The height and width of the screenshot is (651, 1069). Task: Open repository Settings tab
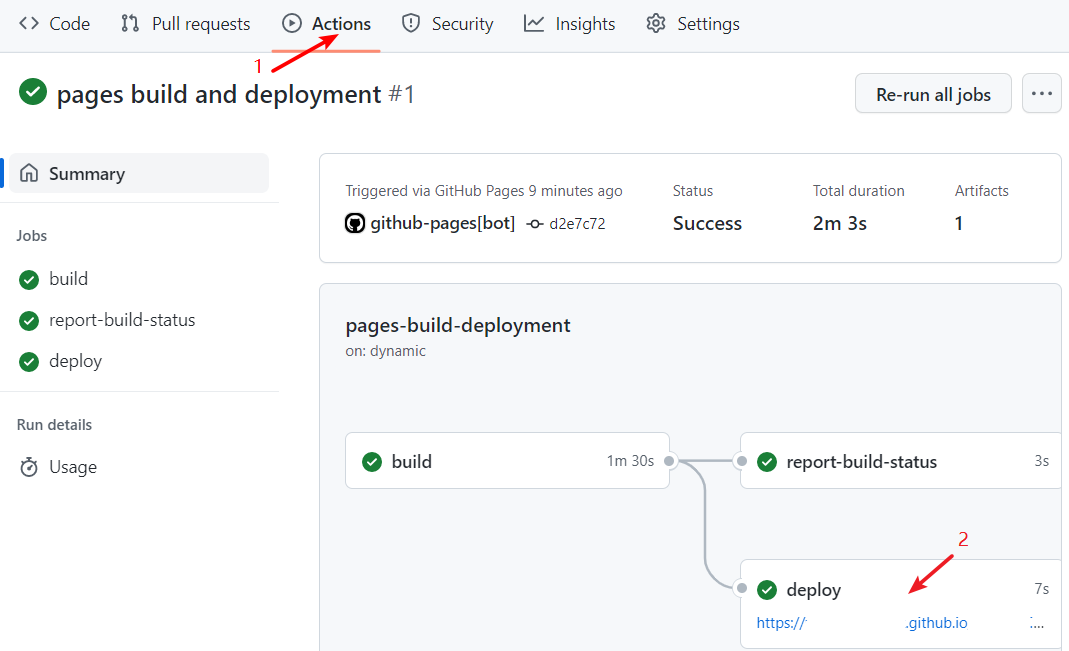(x=693, y=24)
